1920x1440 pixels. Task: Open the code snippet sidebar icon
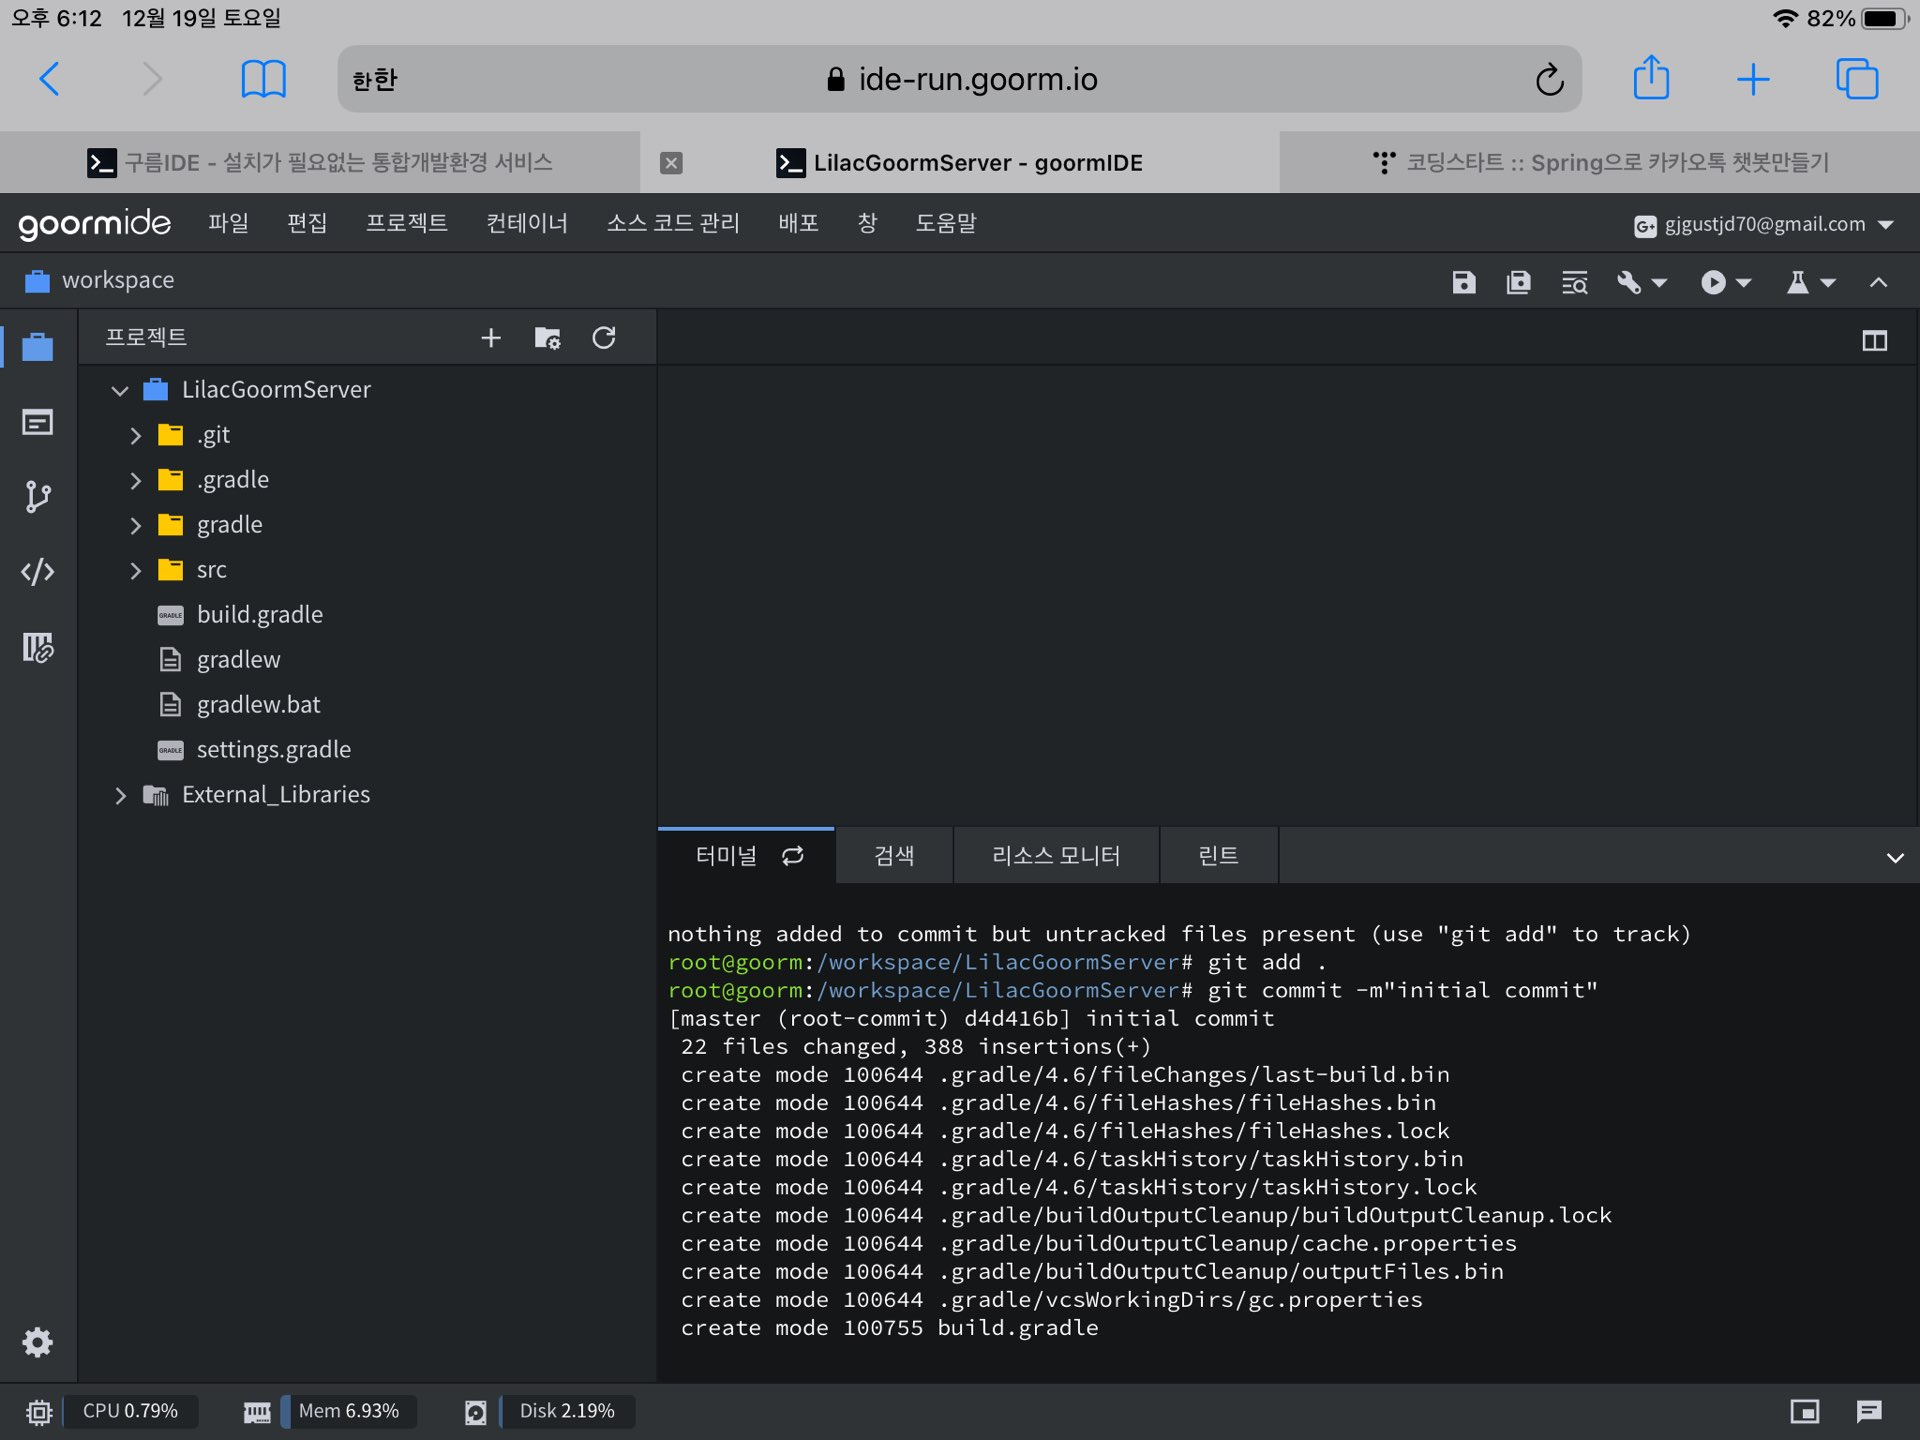click(37, 572)
